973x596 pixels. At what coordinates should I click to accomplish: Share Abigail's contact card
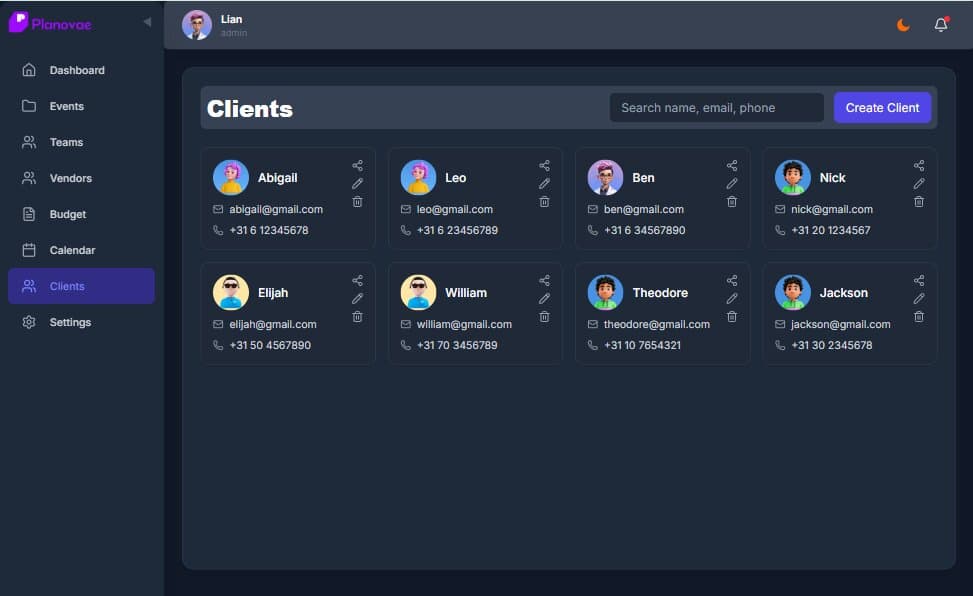(x=357, y=165)
